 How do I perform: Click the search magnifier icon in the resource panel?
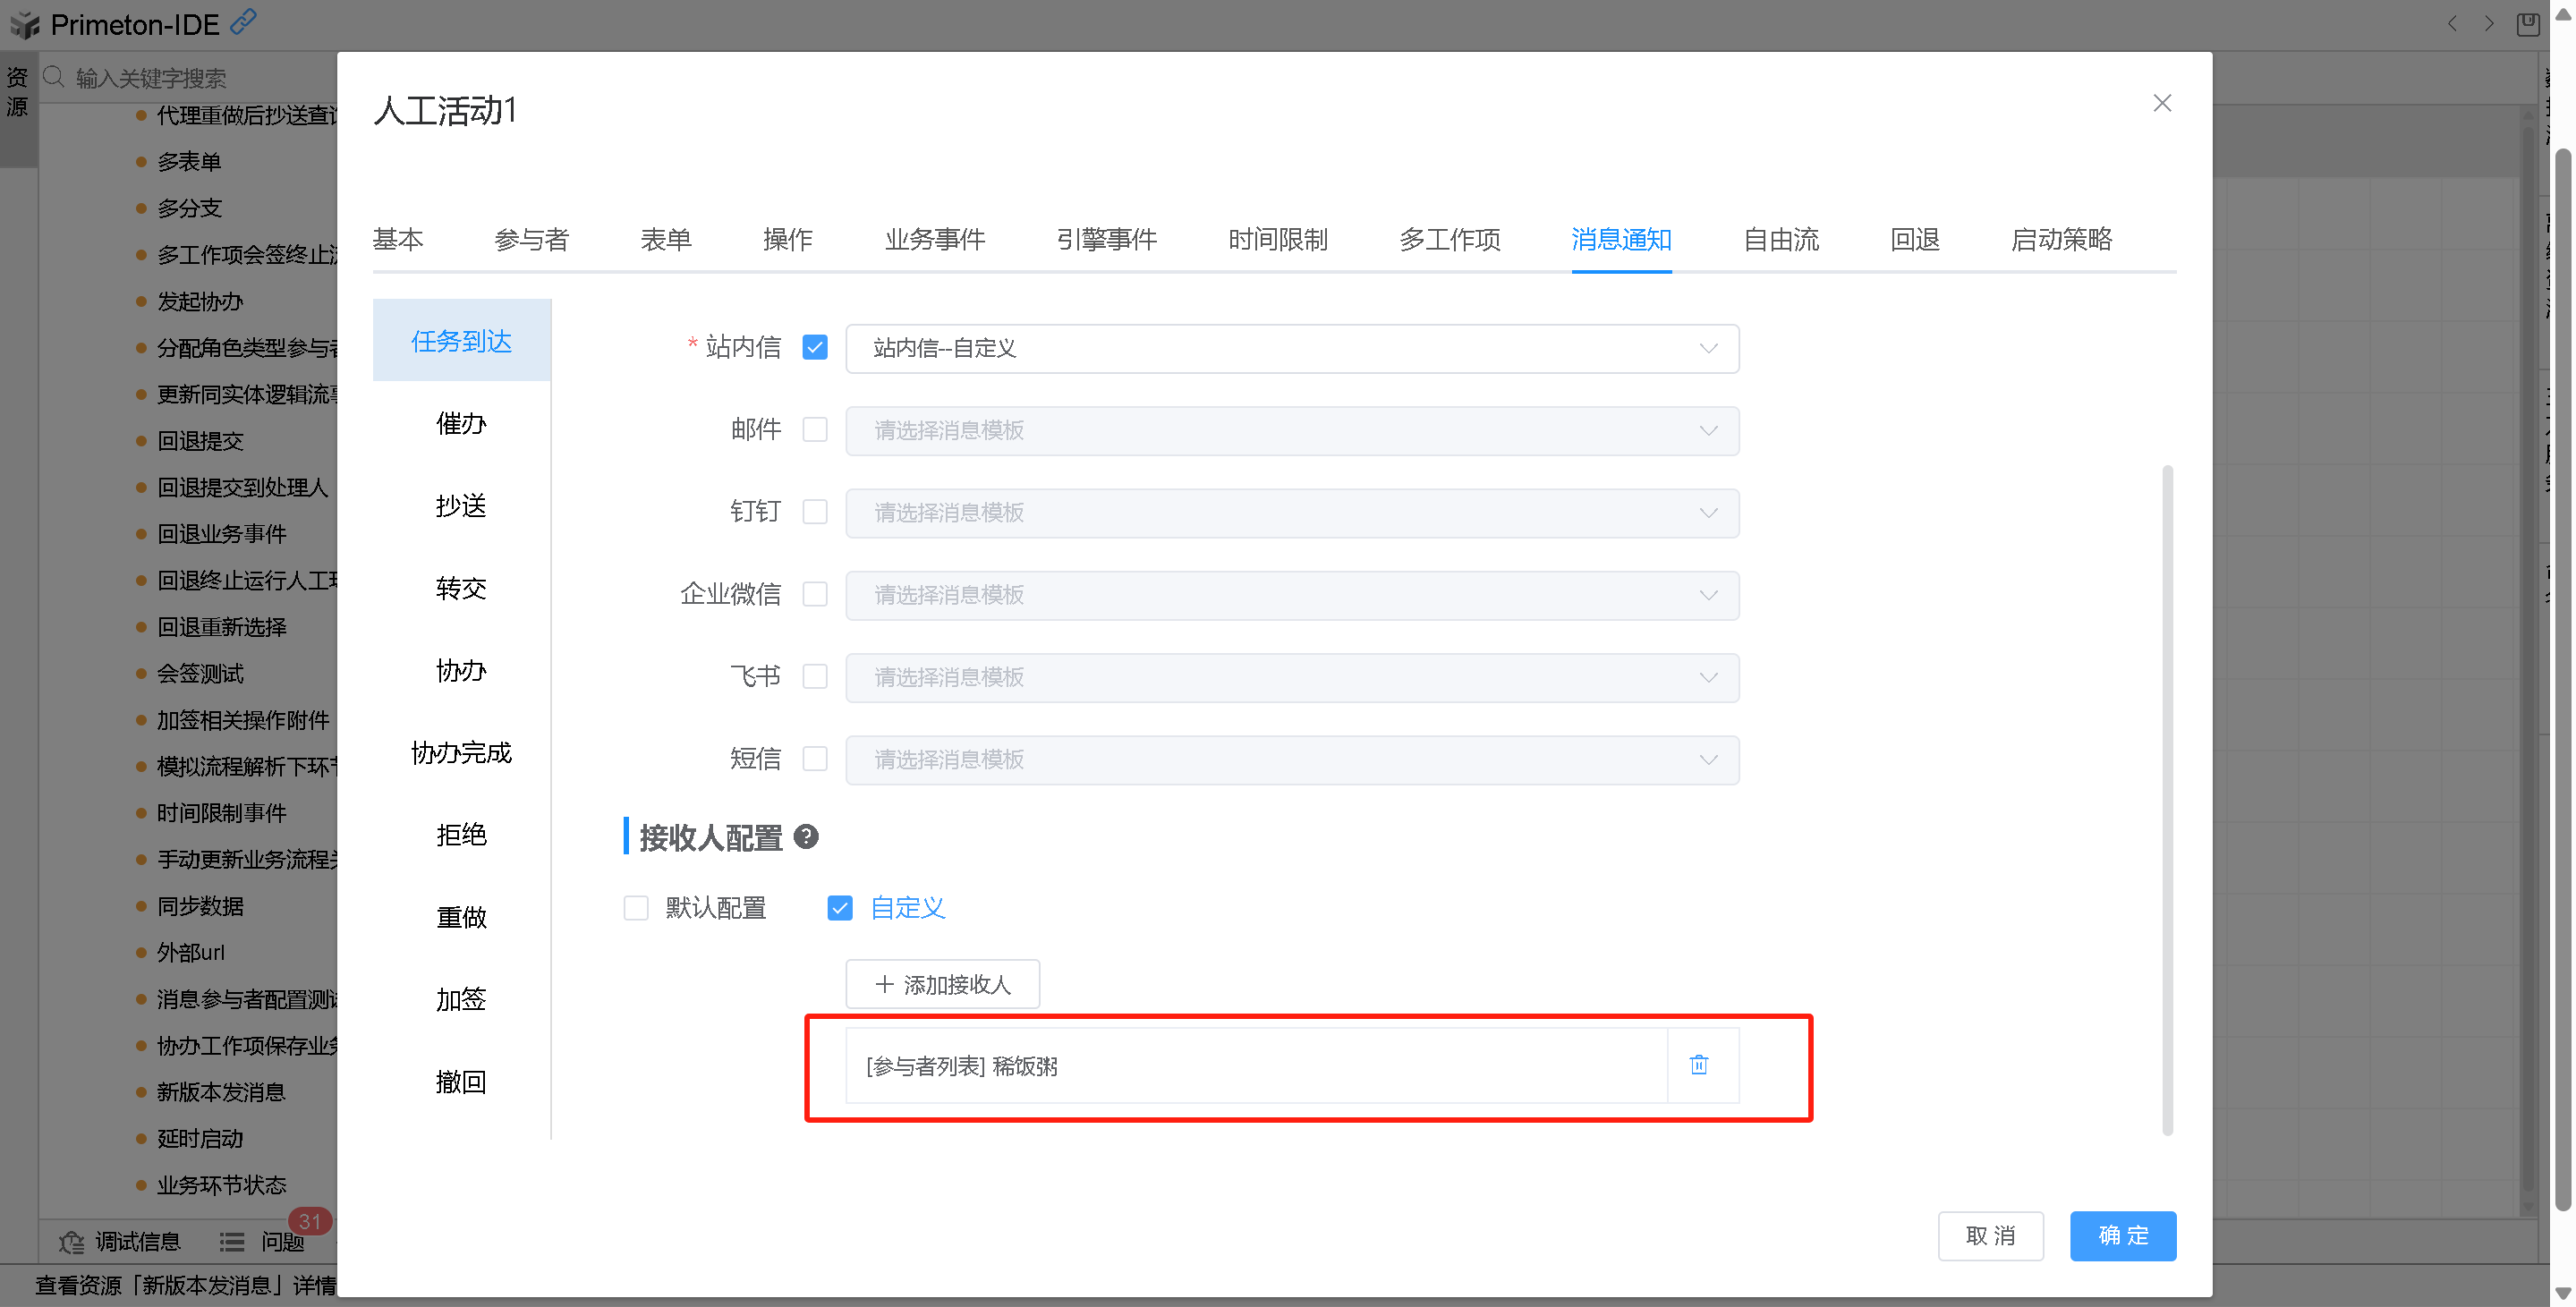(54, 77)
